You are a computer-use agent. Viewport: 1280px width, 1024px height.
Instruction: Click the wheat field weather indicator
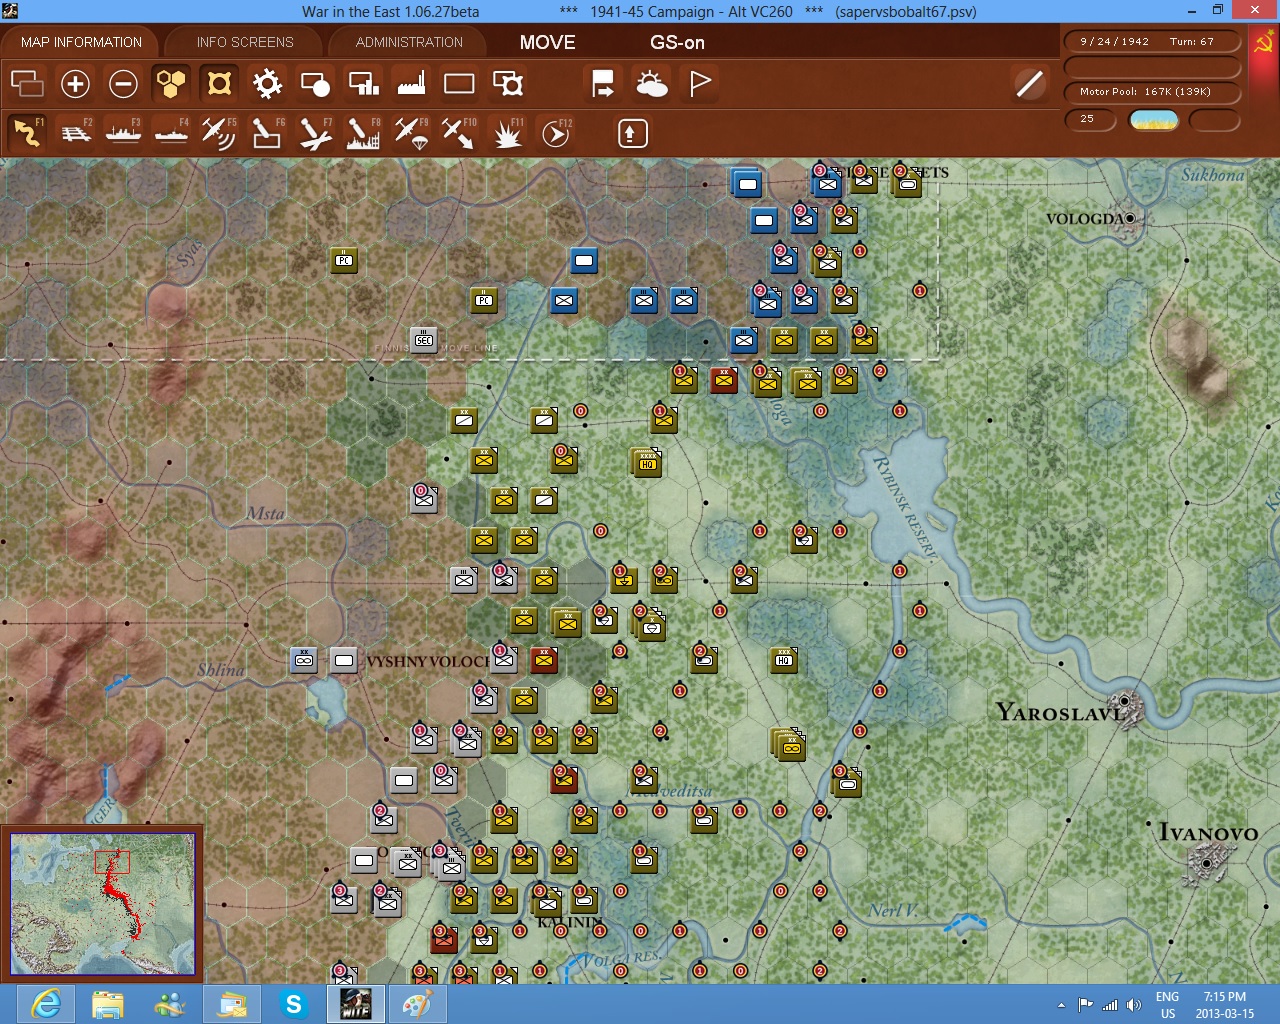(x=1153, y=120)
